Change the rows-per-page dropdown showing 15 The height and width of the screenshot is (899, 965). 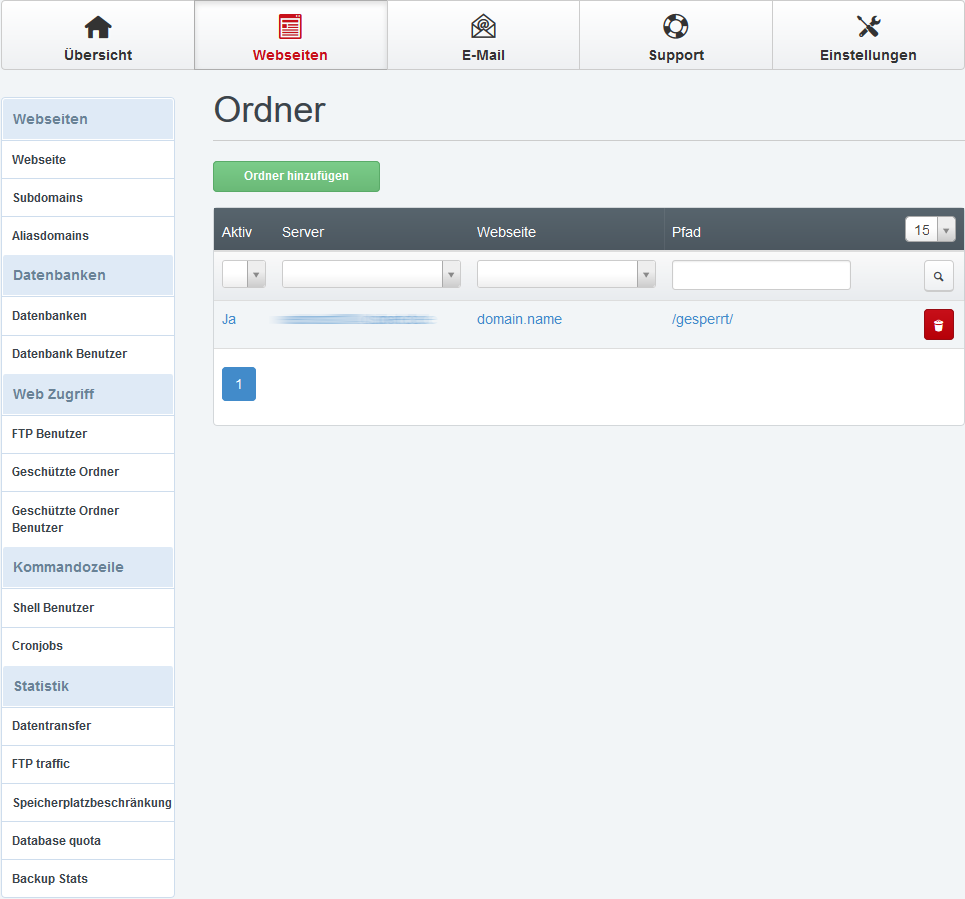(930, 230)
